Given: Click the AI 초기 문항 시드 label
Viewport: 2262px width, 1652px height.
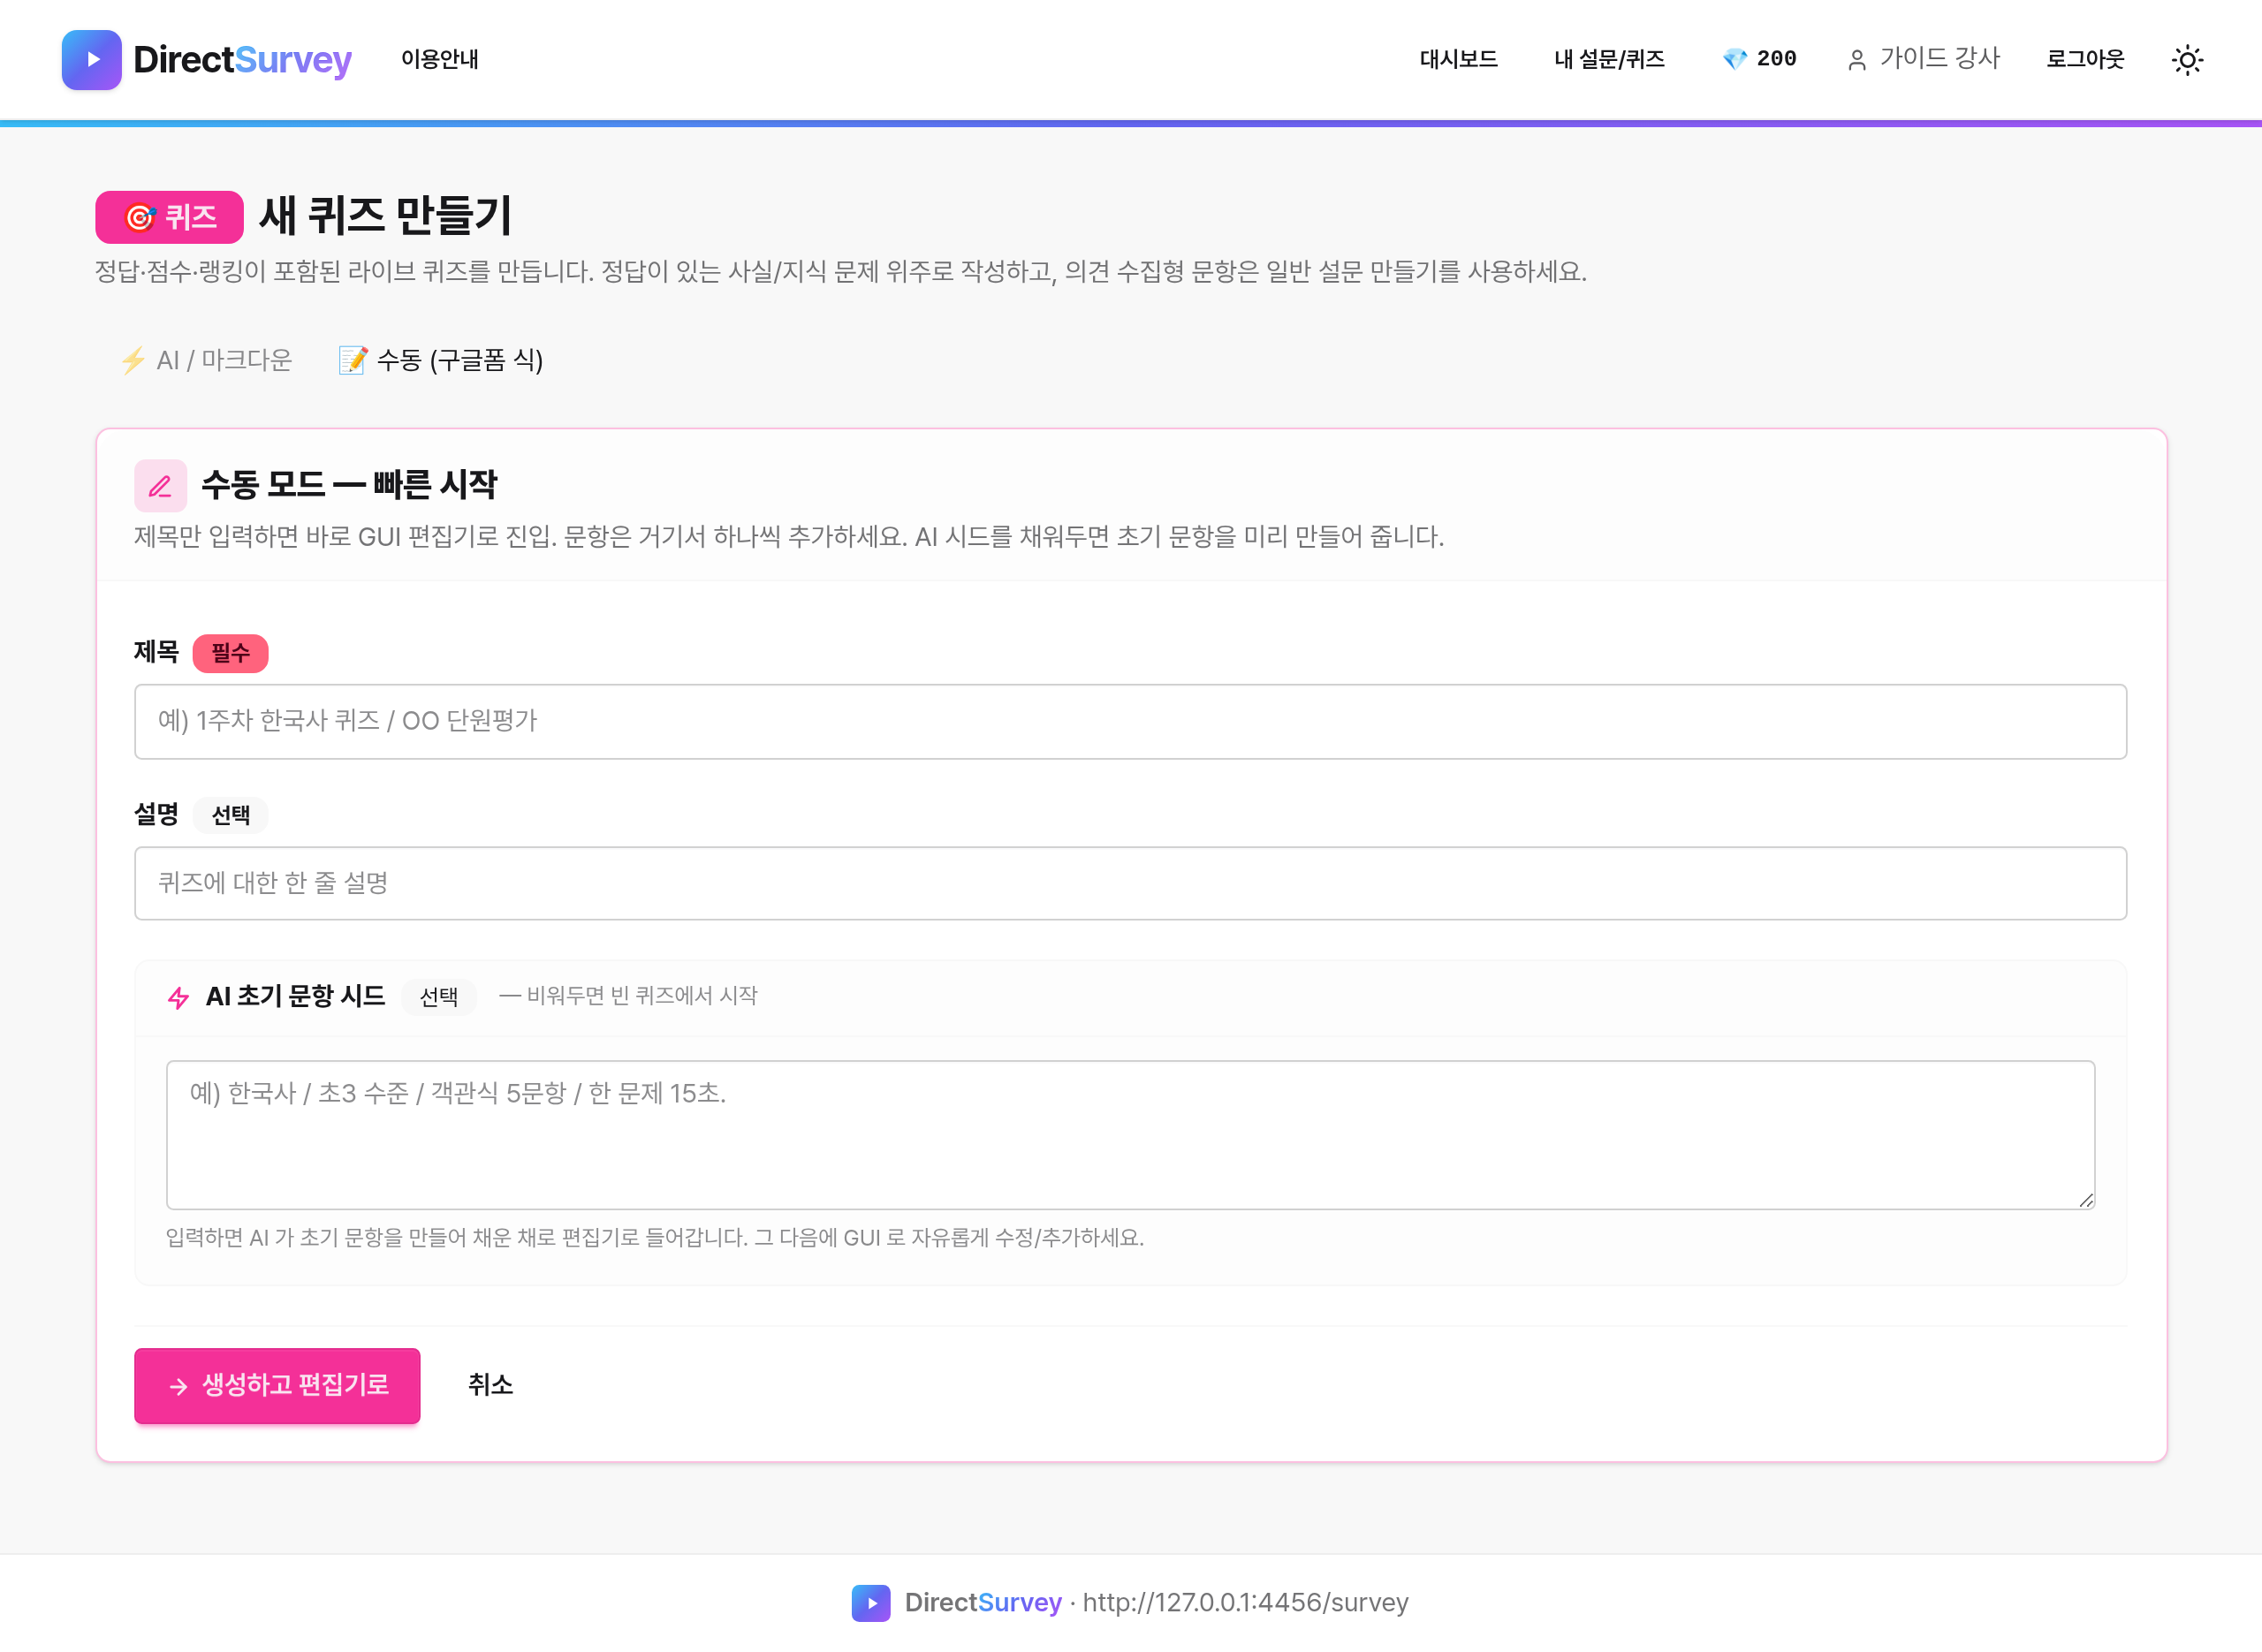Looking at the screenshot, I should [x=295, y=996].
